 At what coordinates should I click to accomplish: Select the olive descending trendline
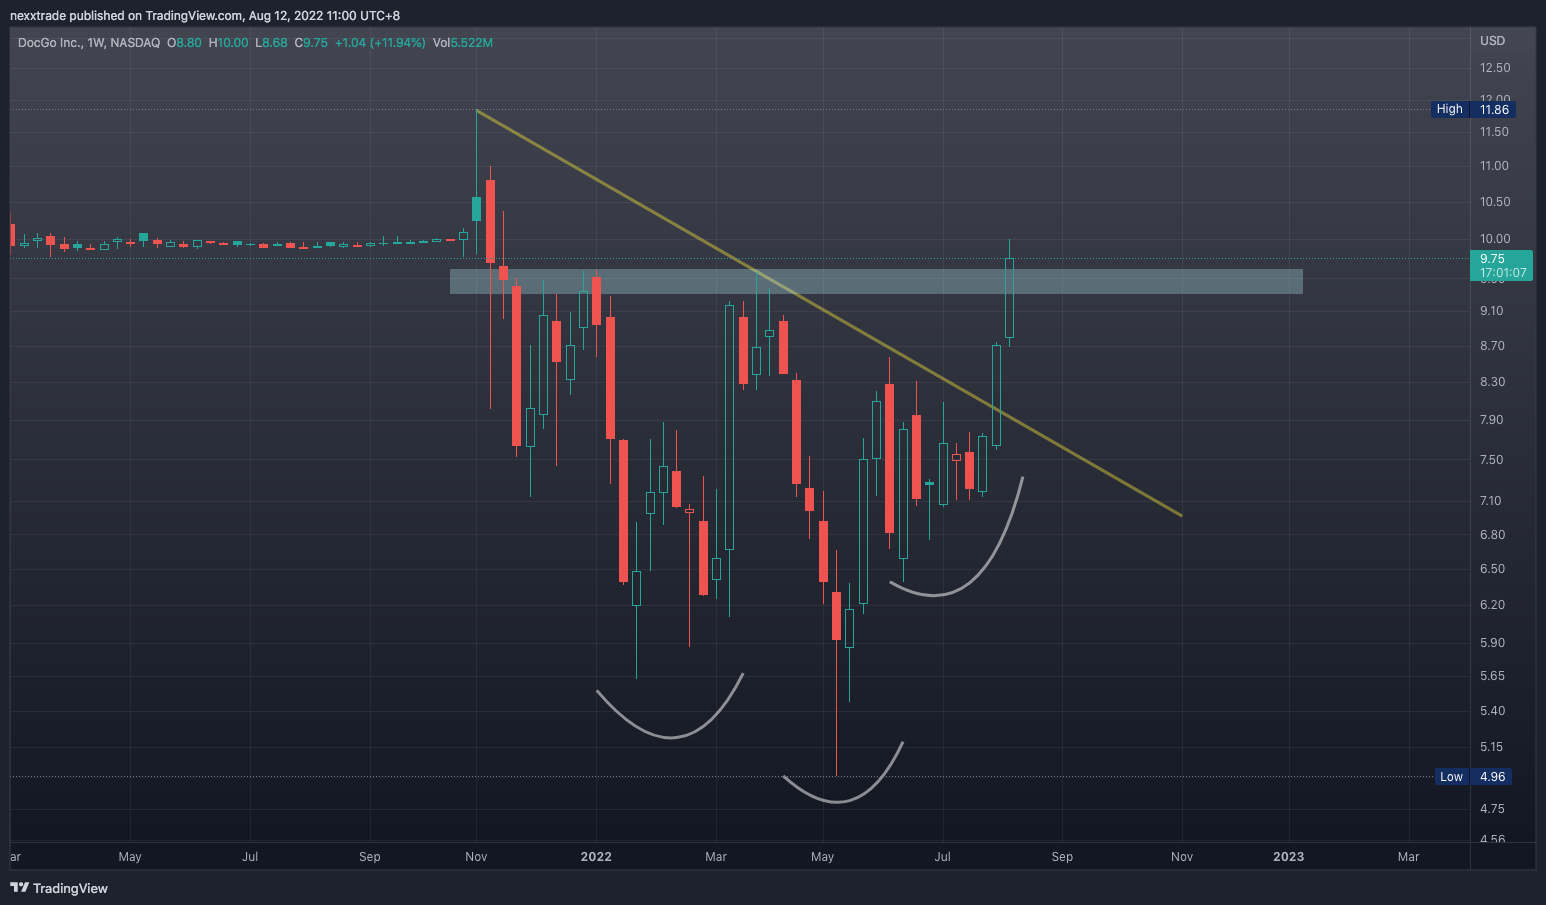(x=829, y=313)
